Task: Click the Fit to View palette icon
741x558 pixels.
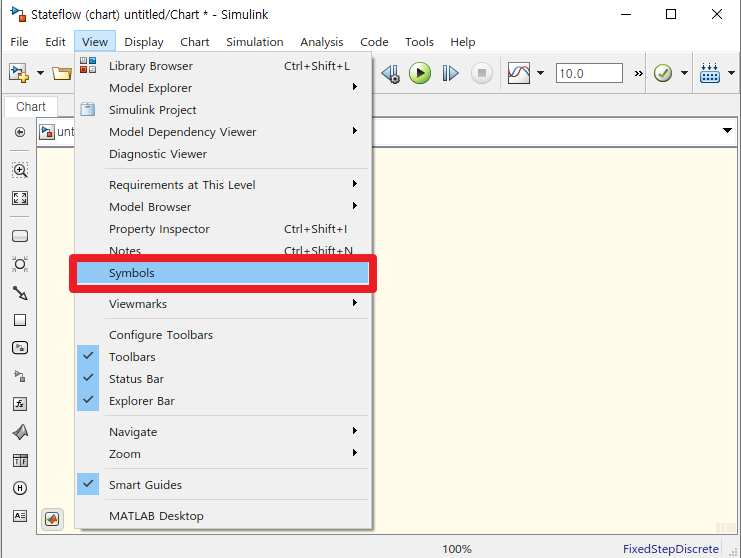Action: click(20, 198)
